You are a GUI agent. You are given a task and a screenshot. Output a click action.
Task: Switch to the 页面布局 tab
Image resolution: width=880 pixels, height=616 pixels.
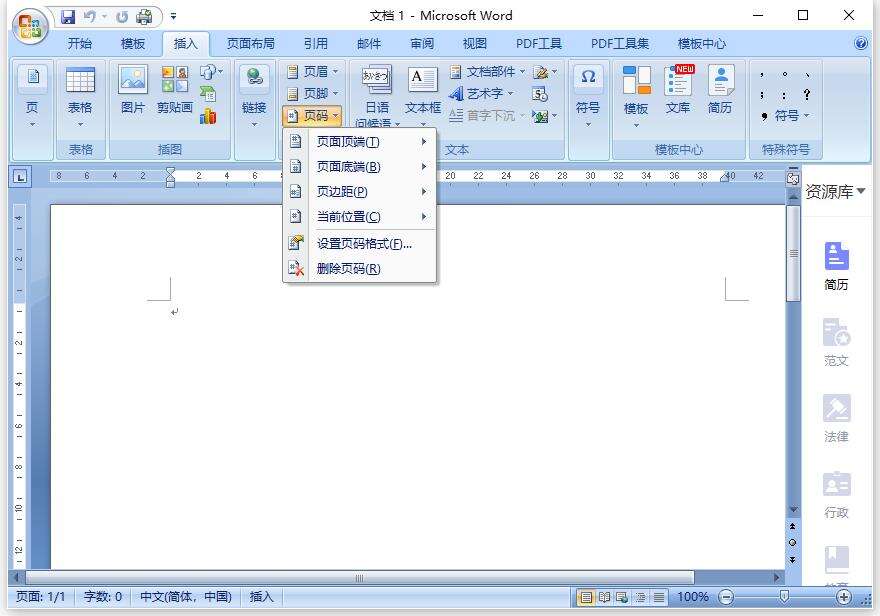pos(250,43)
